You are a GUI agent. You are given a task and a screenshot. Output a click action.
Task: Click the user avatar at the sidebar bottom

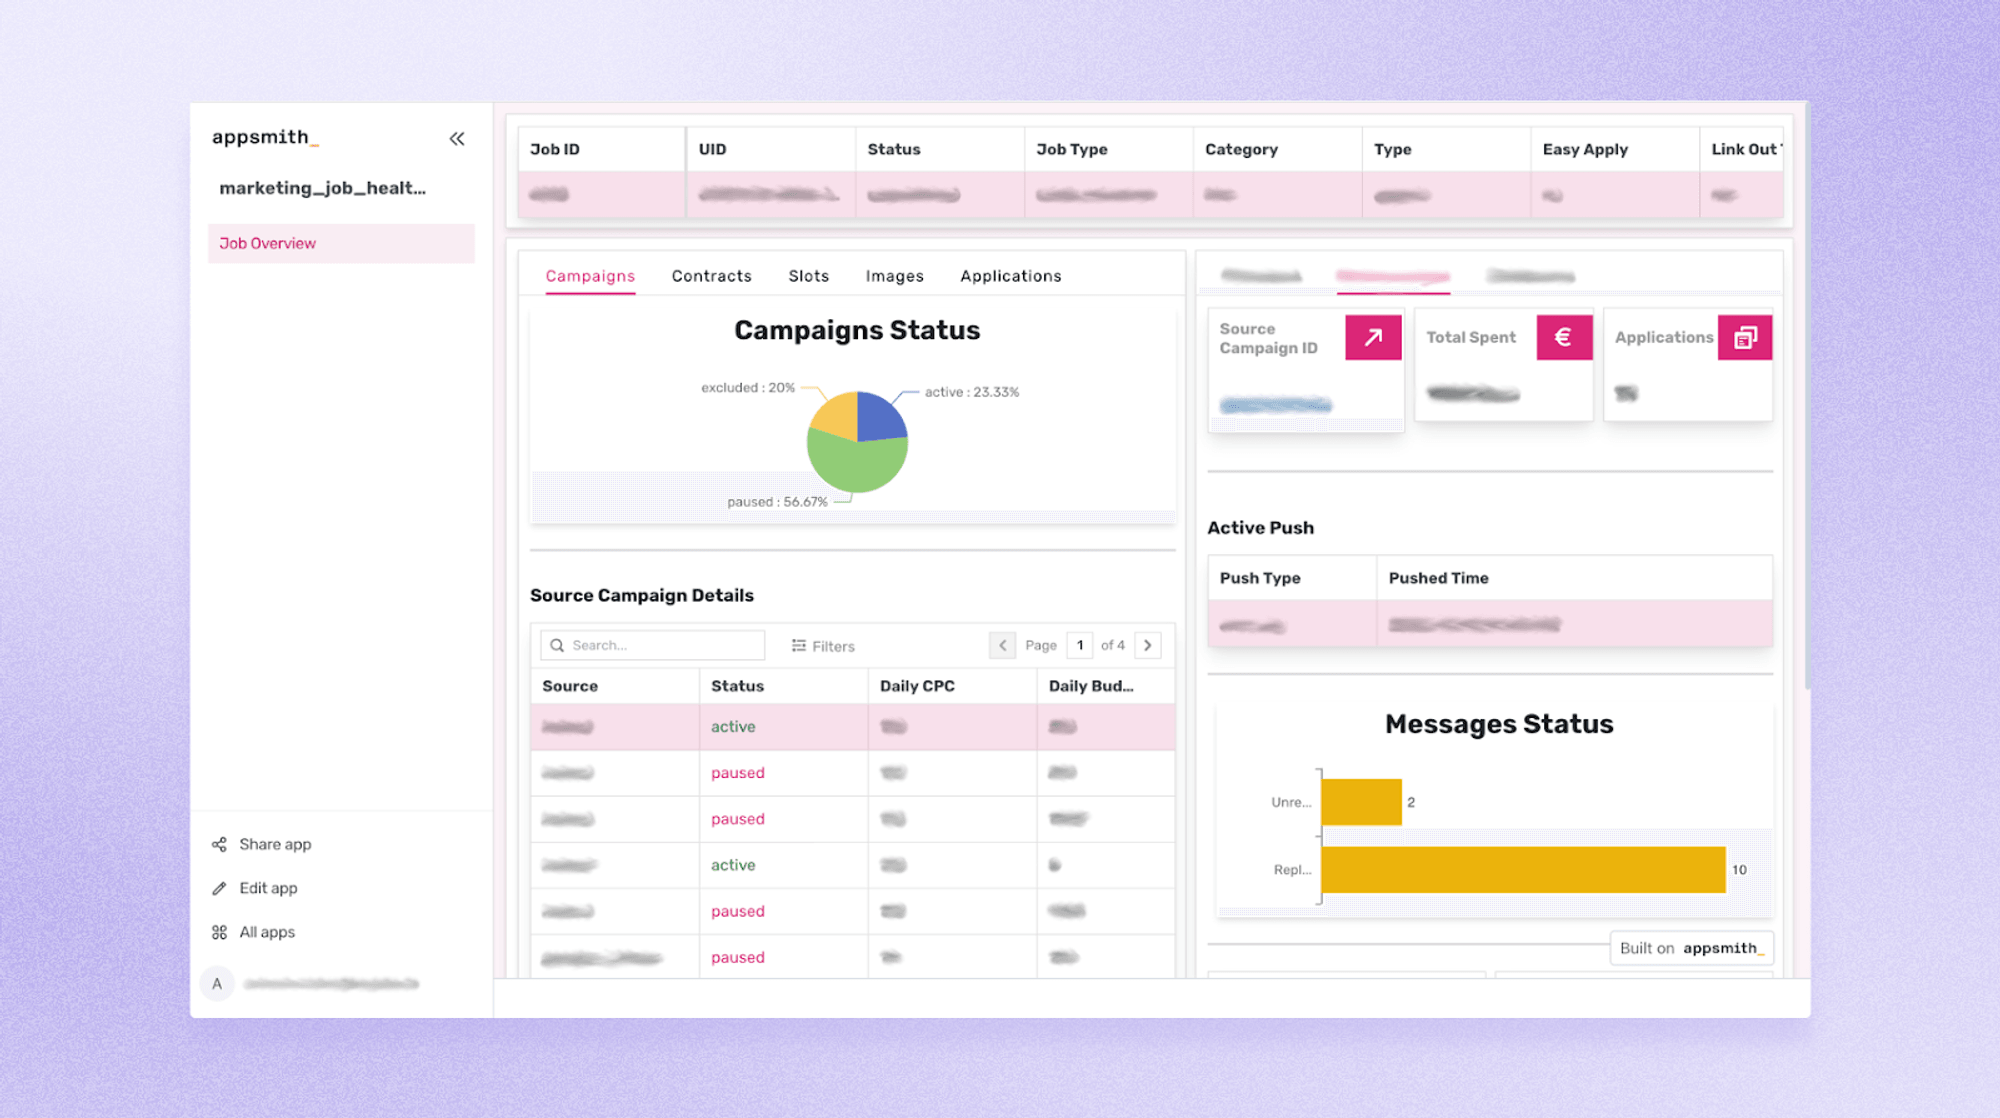[x=217, y=984]
